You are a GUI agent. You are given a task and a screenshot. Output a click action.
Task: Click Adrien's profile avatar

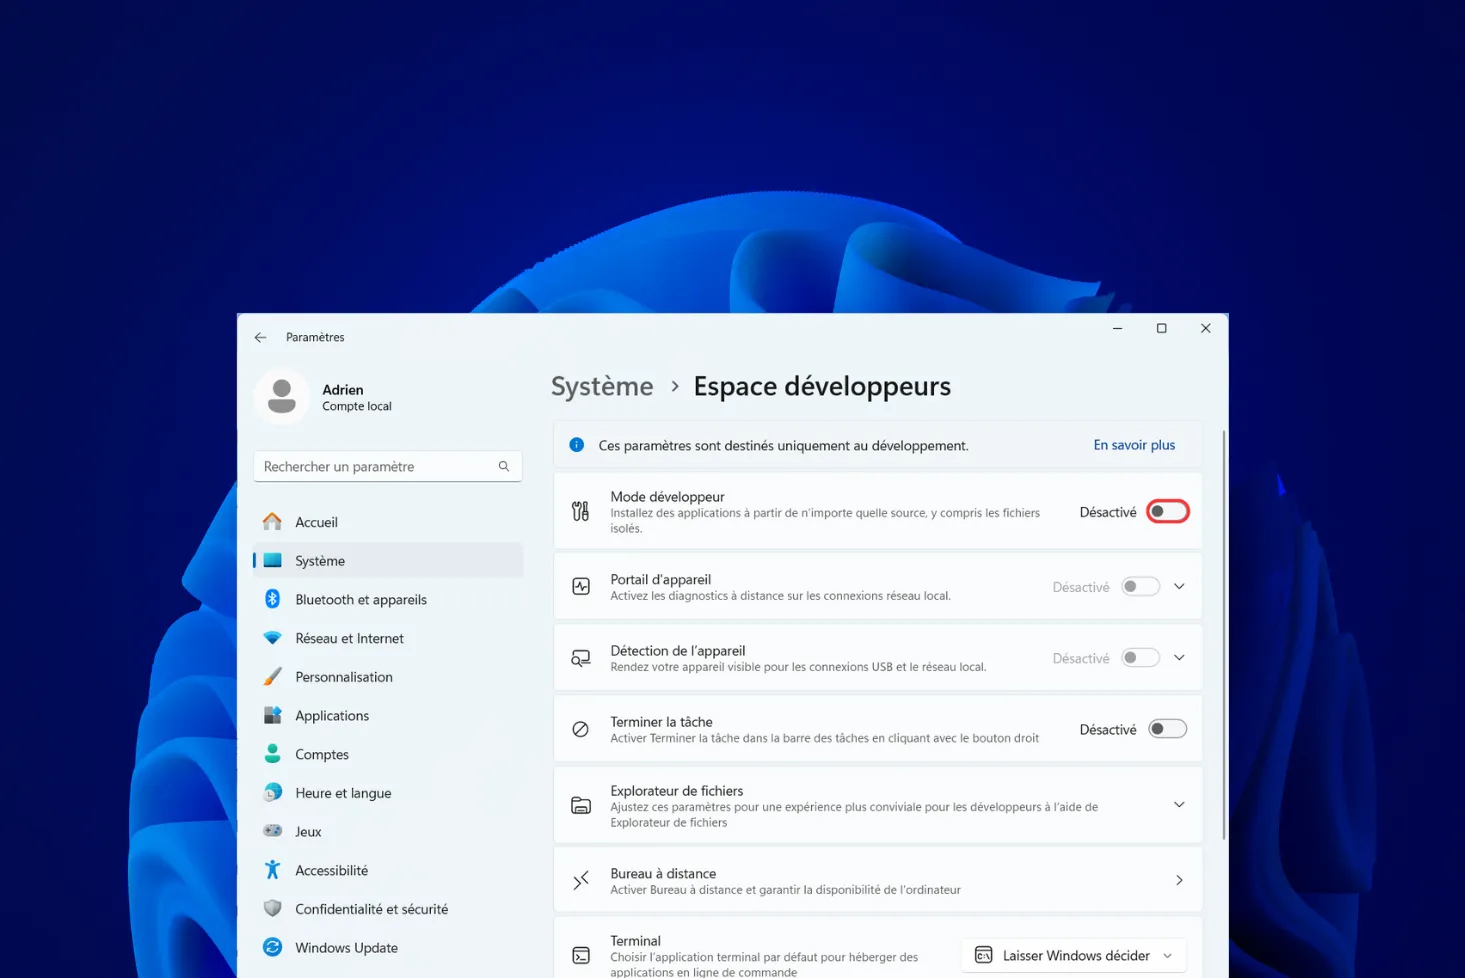tap(282, 397)
